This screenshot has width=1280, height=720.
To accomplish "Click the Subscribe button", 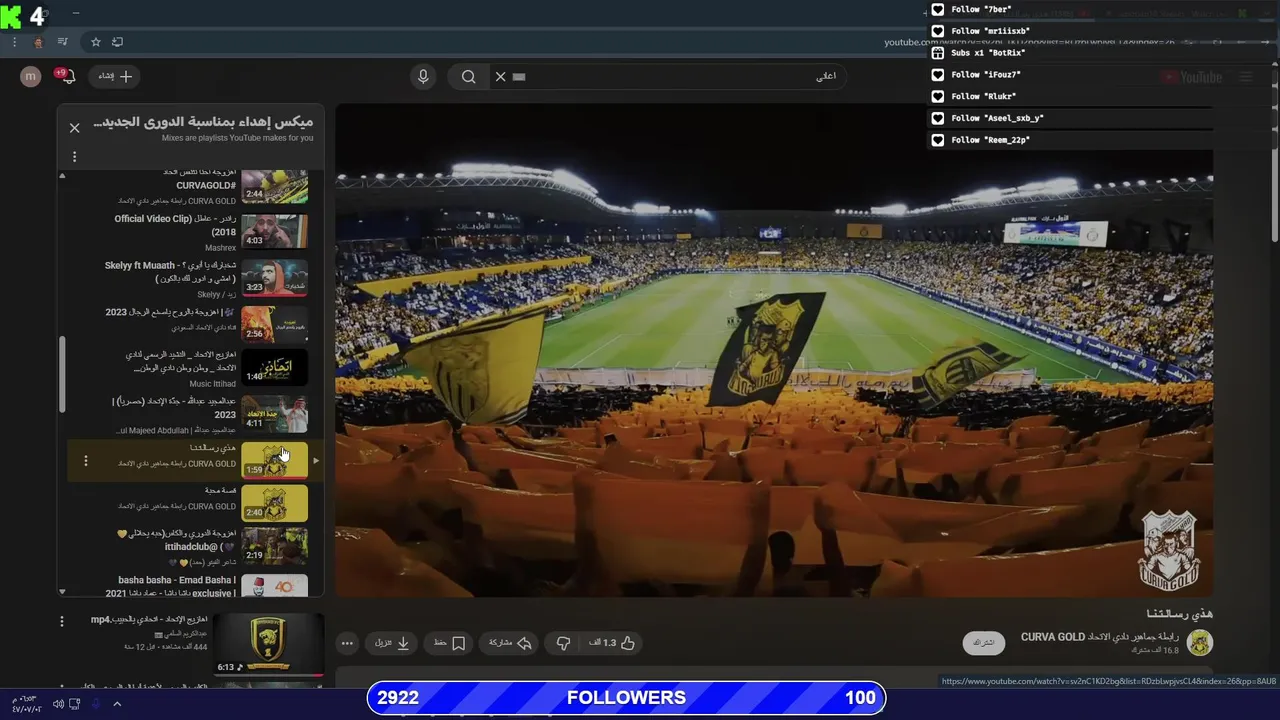I will coord(983,642).
